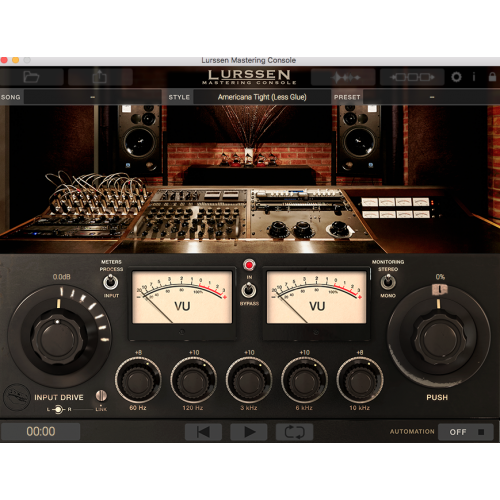Click the 120 Hz EQ knob
The width and height of the screenshot is (500, 500).
pyautogui.click(x=193, y=380)
